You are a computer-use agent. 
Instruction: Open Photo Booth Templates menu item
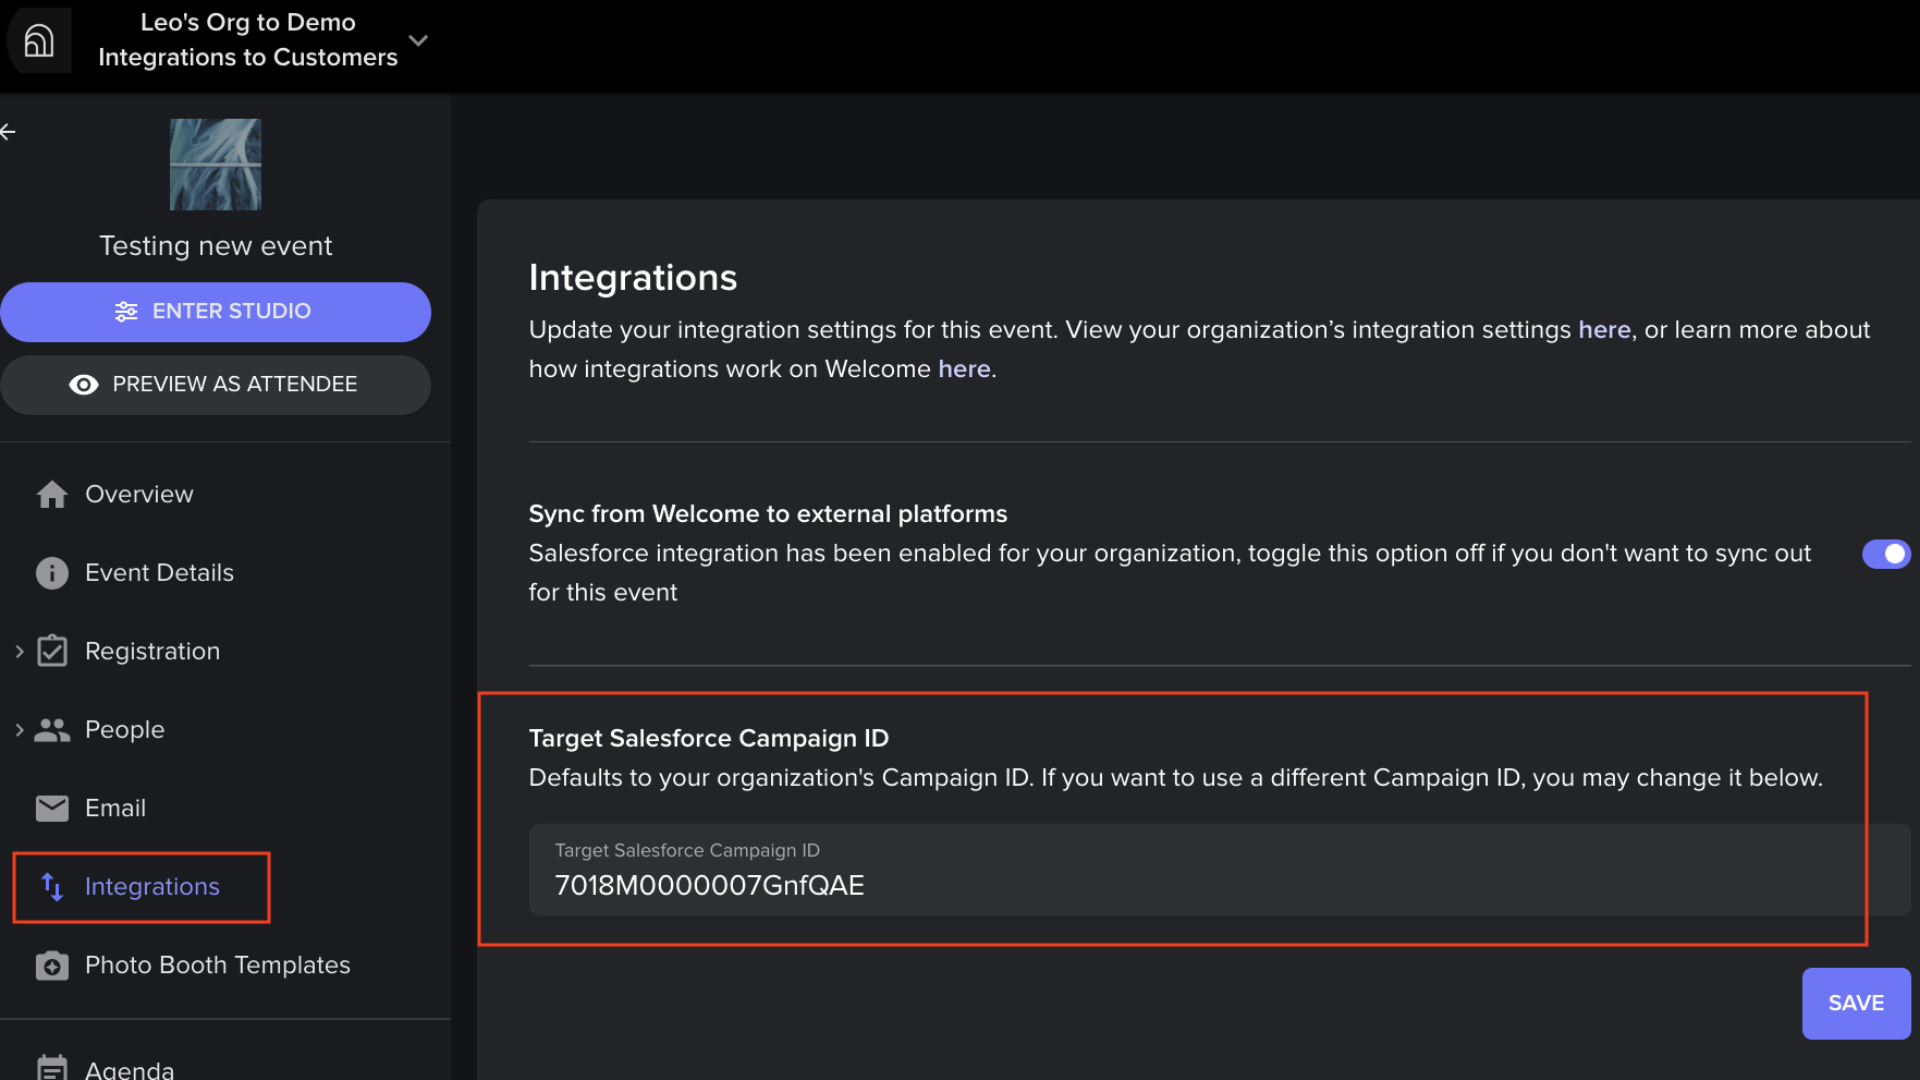coord(217,966)
